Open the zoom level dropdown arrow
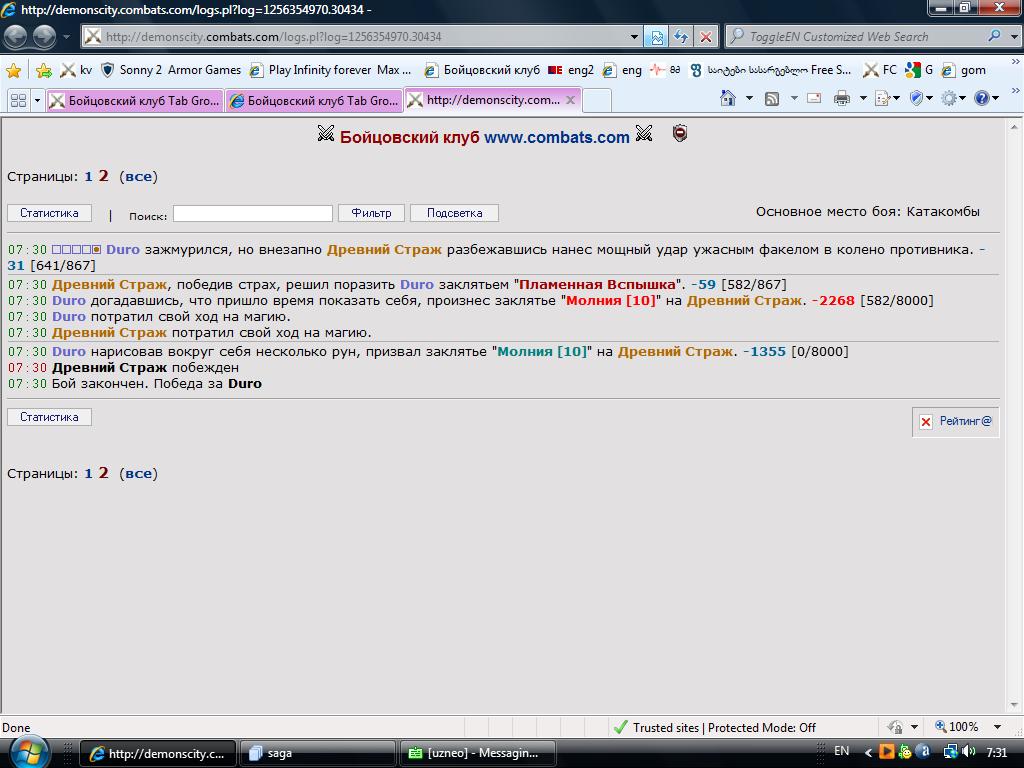 [x=997, y=727]
